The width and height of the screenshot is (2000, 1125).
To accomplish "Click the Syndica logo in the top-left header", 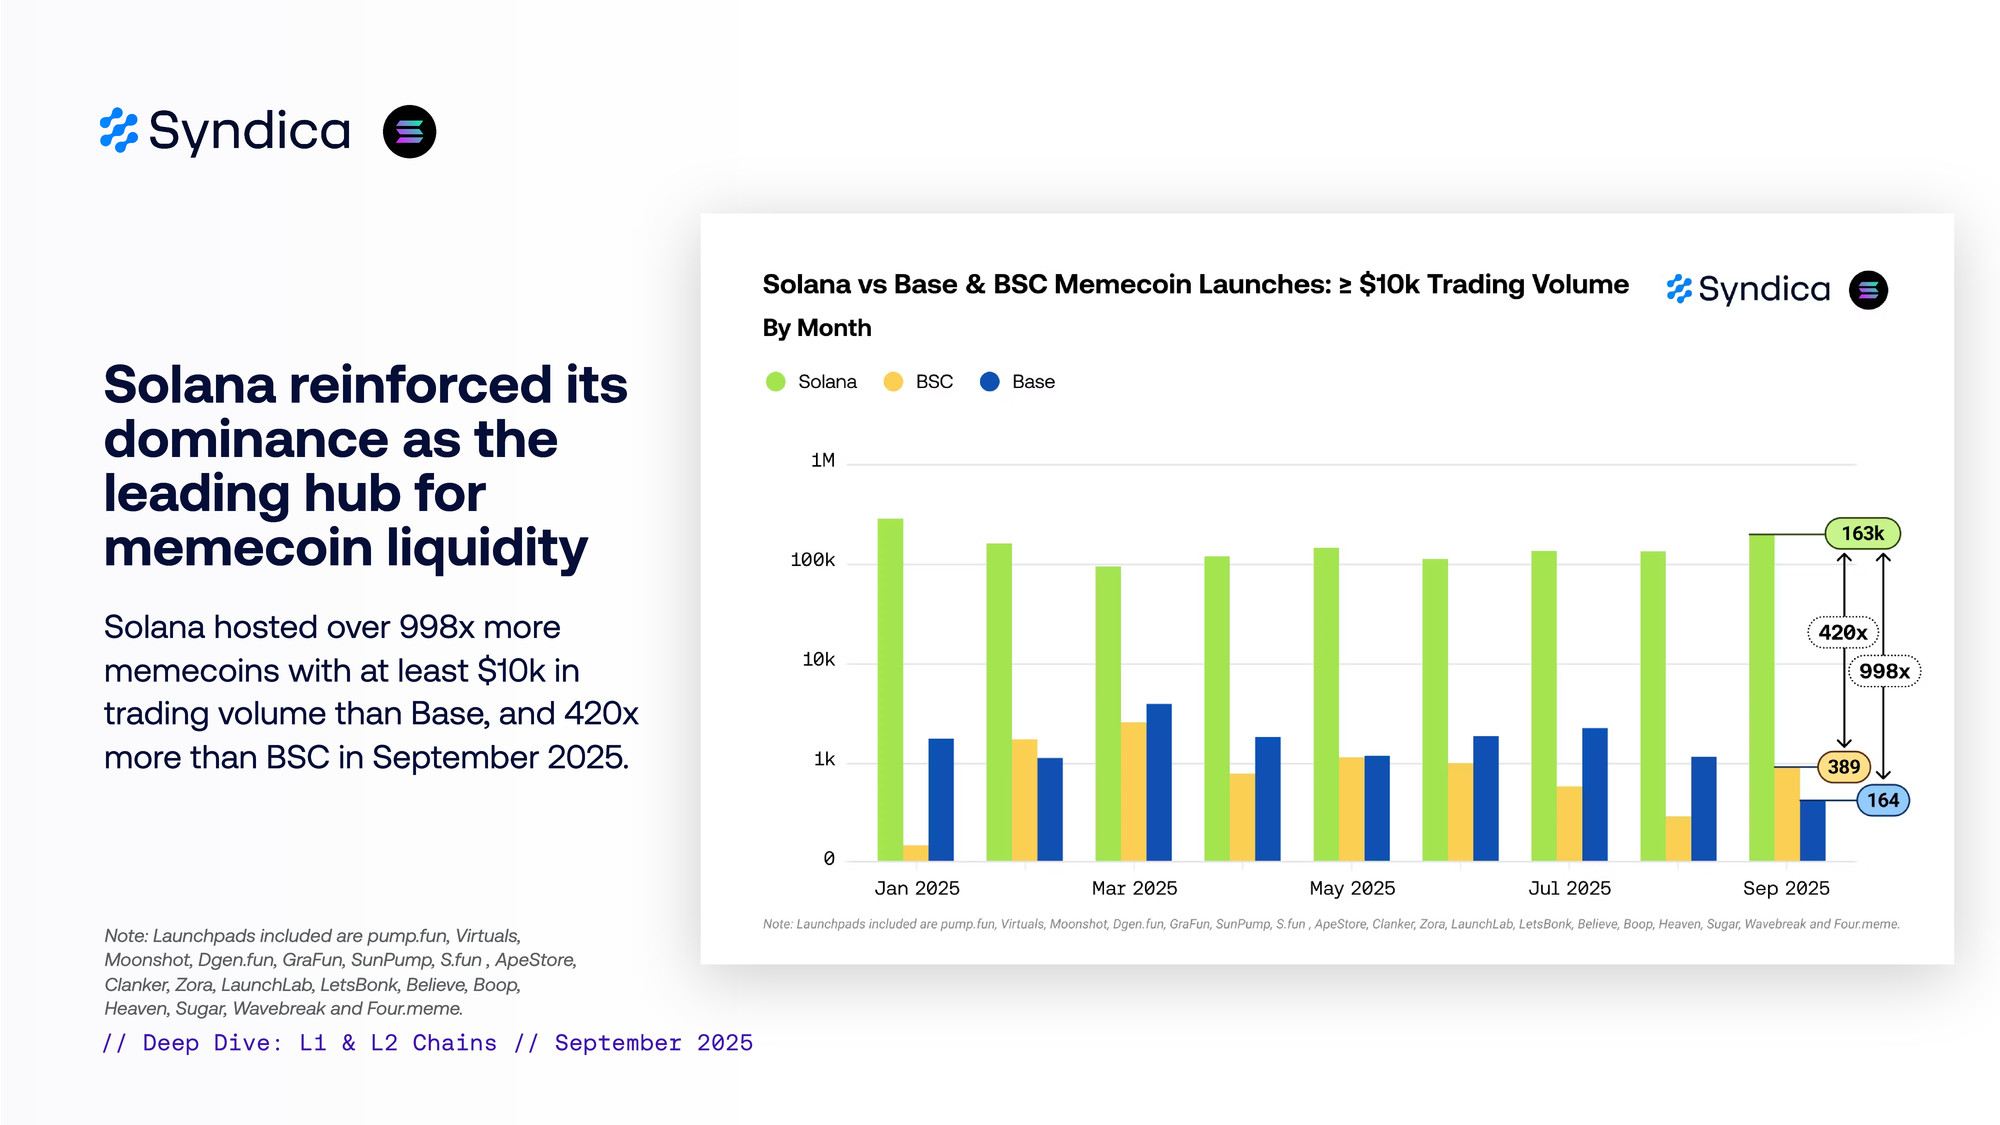I will click(226, 131).
